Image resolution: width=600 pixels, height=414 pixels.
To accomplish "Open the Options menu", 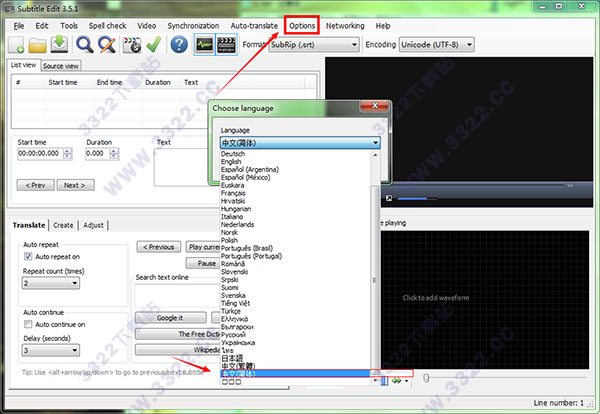I will 302,26.
